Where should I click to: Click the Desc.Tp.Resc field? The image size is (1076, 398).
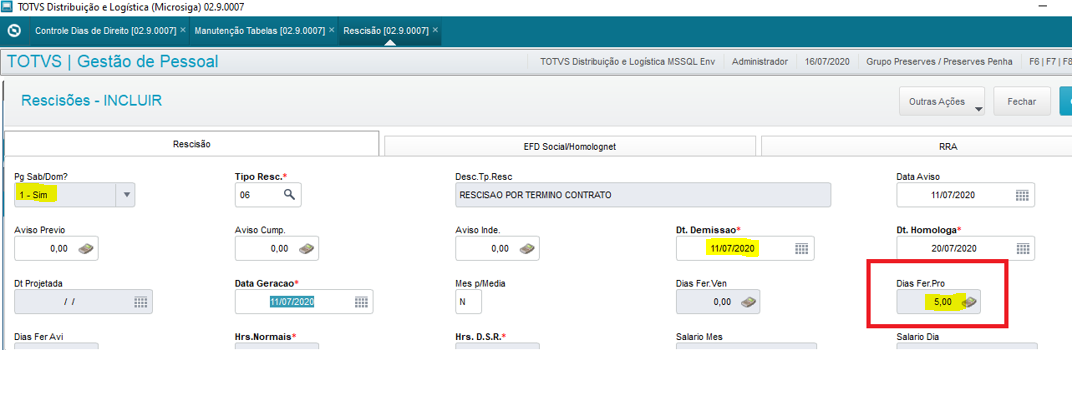642,195
